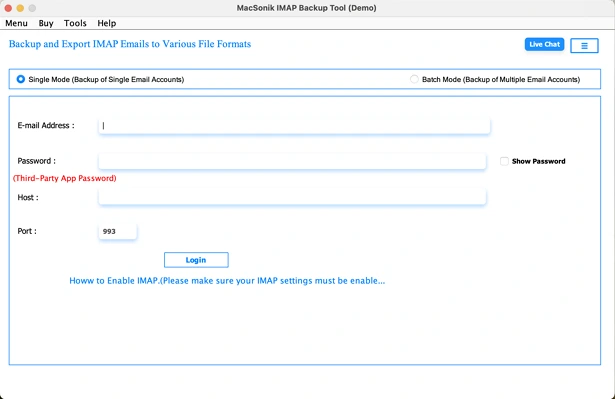615x399 pixels.
Task: Focus the E-mail Address field
Action: coord(294,126)
